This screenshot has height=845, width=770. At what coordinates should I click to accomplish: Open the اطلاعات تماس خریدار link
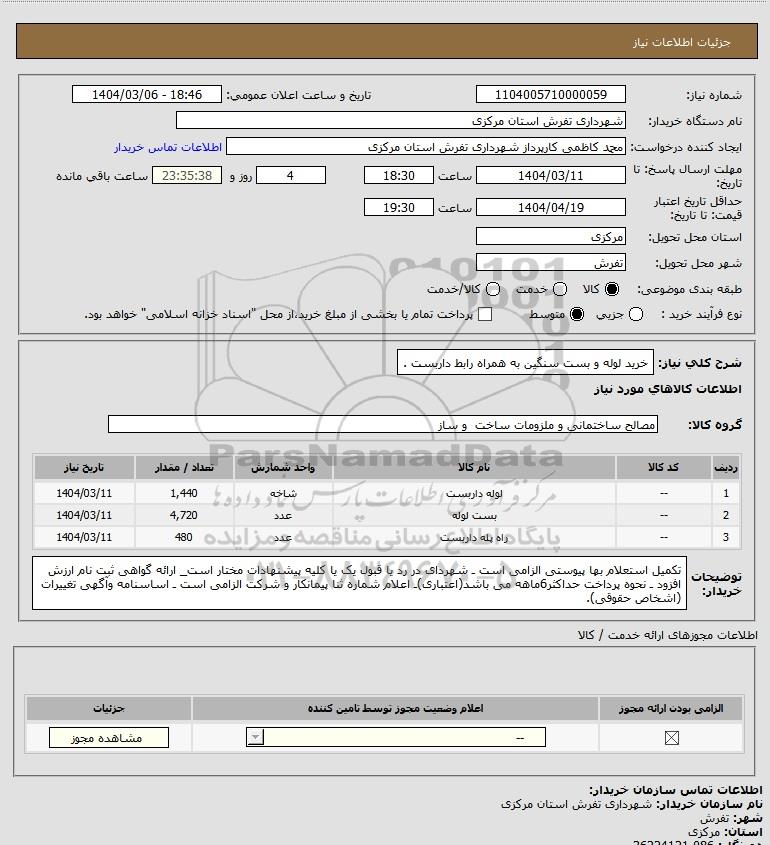[168, 147]
